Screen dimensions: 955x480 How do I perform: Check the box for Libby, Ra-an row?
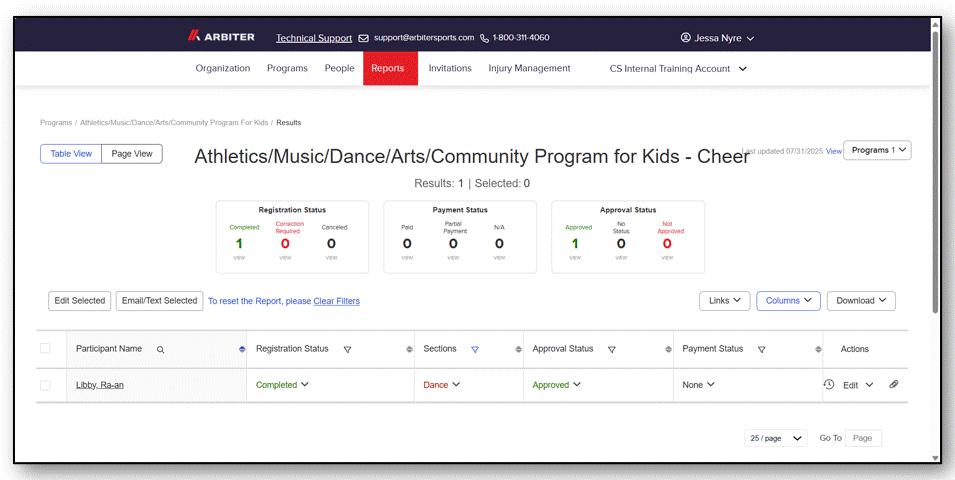point(45,385)
